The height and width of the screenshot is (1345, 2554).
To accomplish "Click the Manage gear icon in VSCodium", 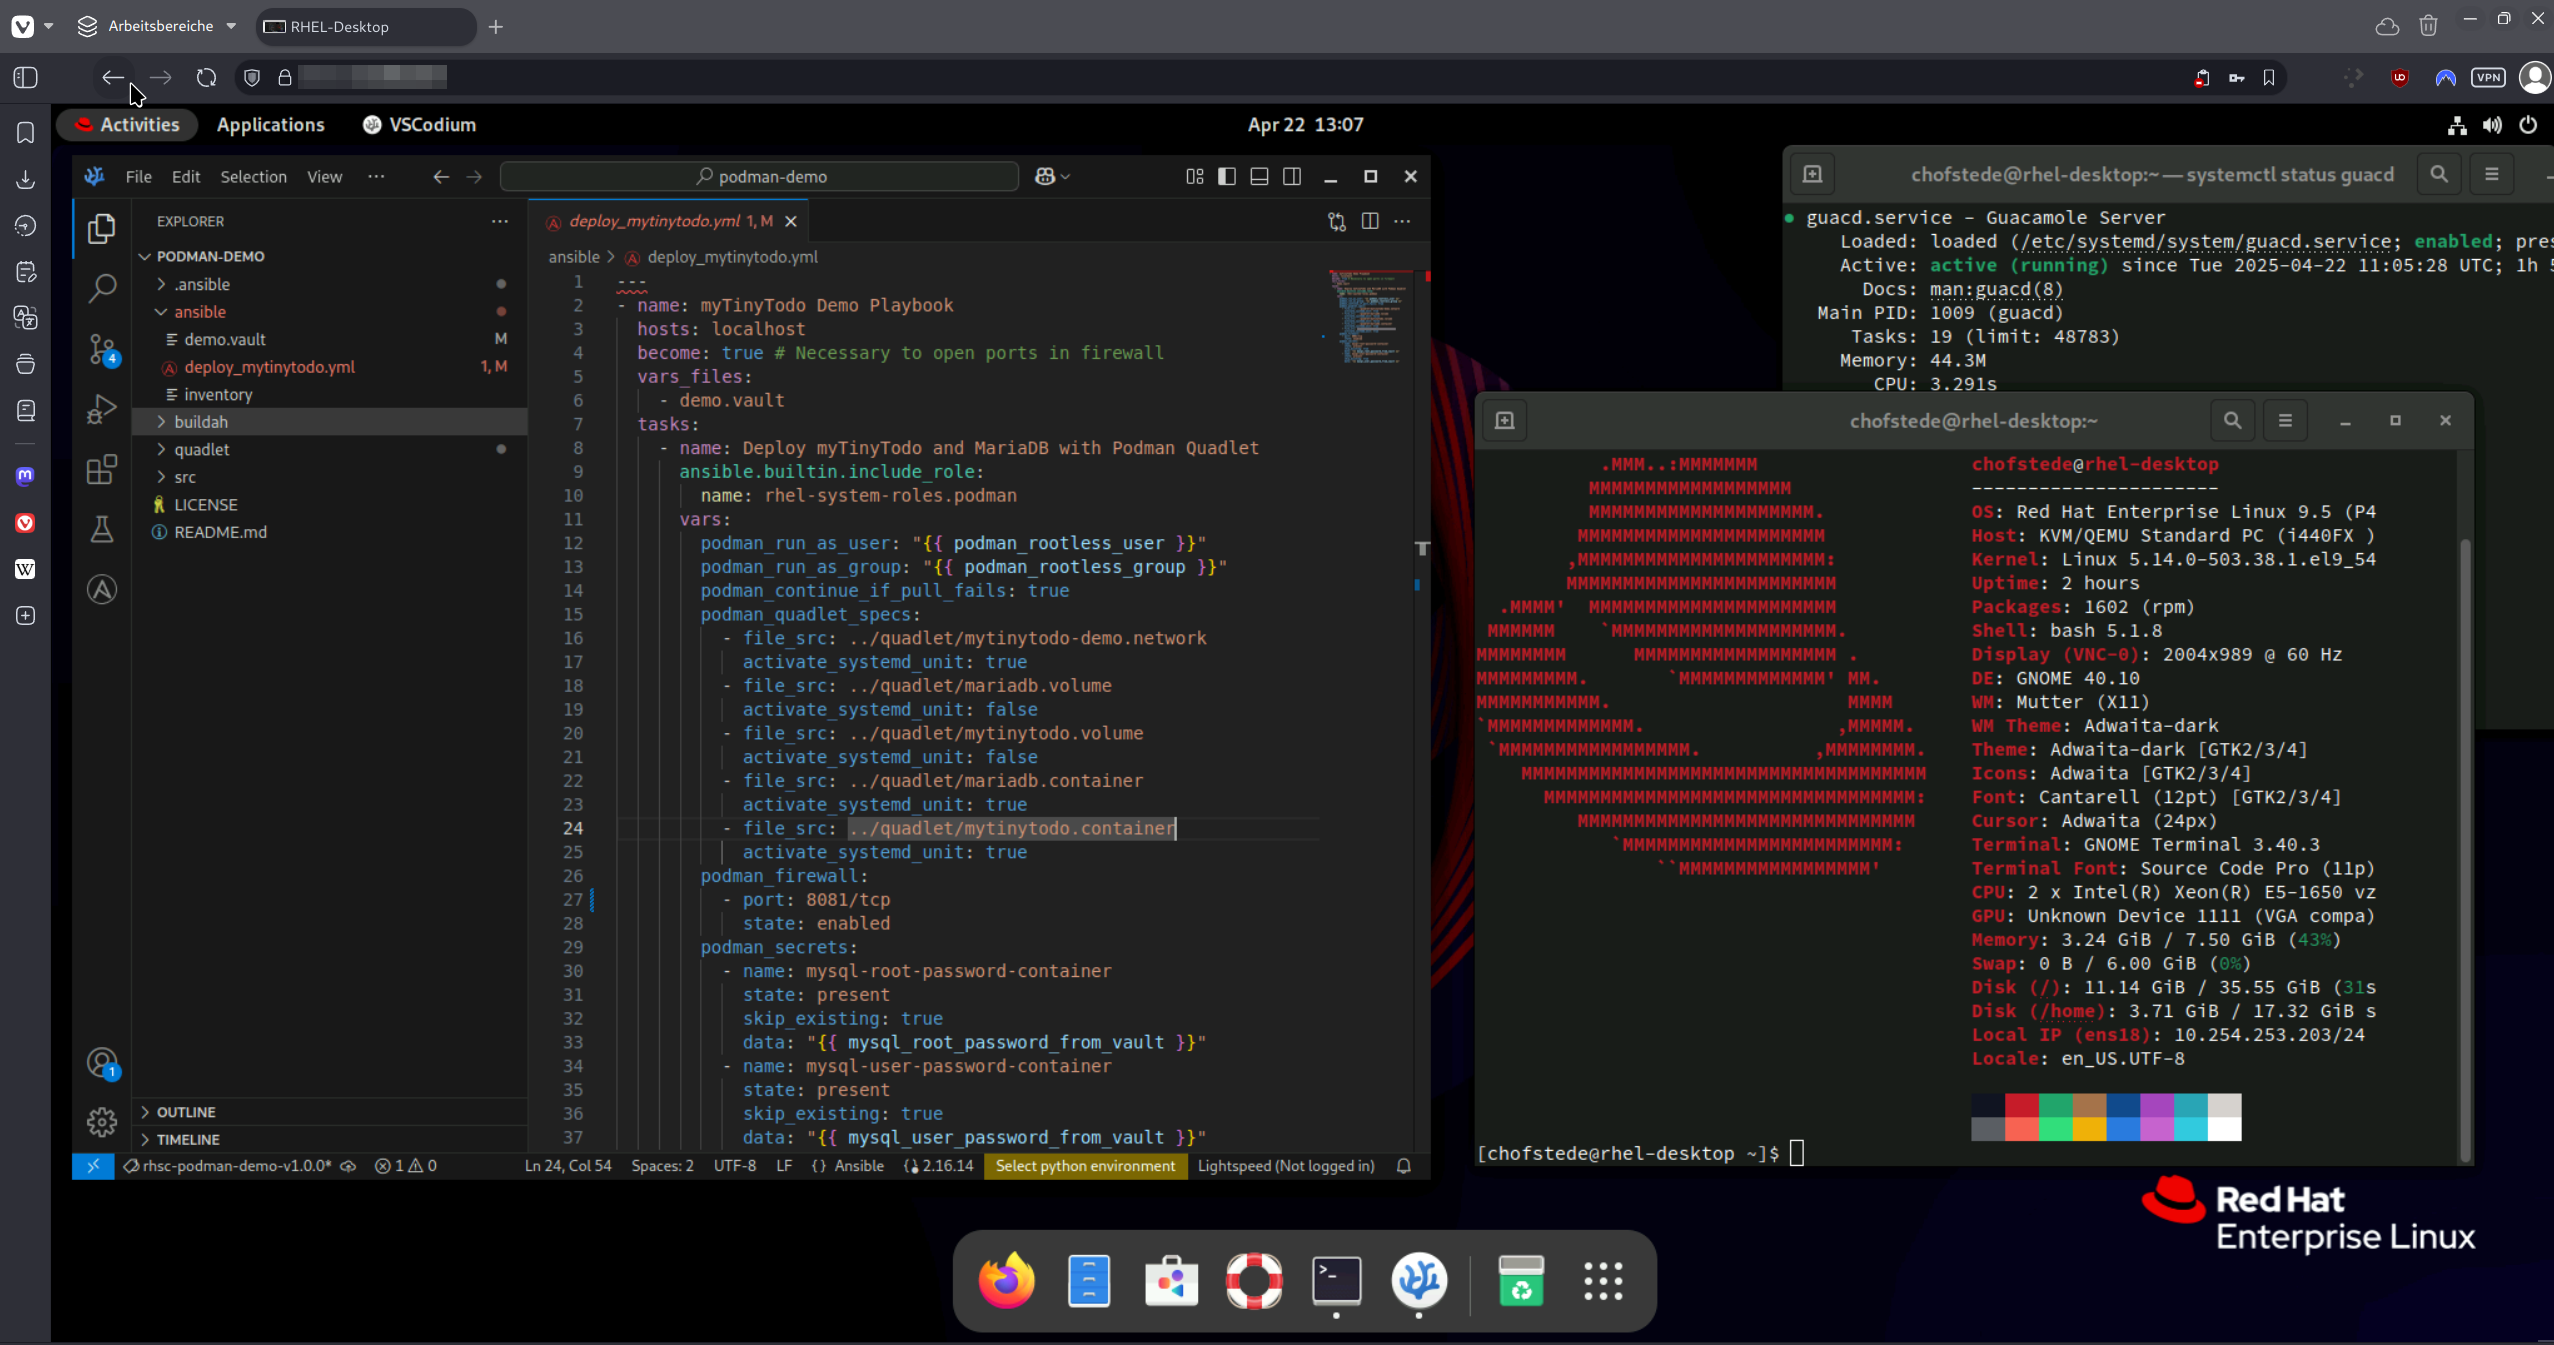I will 101,1121.
